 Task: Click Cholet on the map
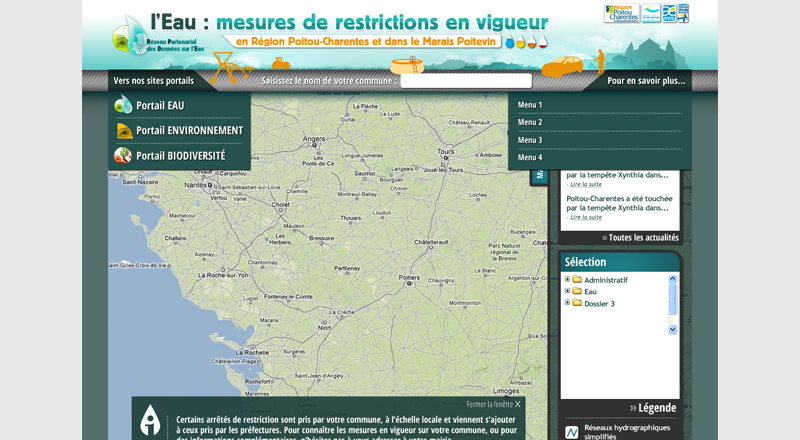[280, 205]
